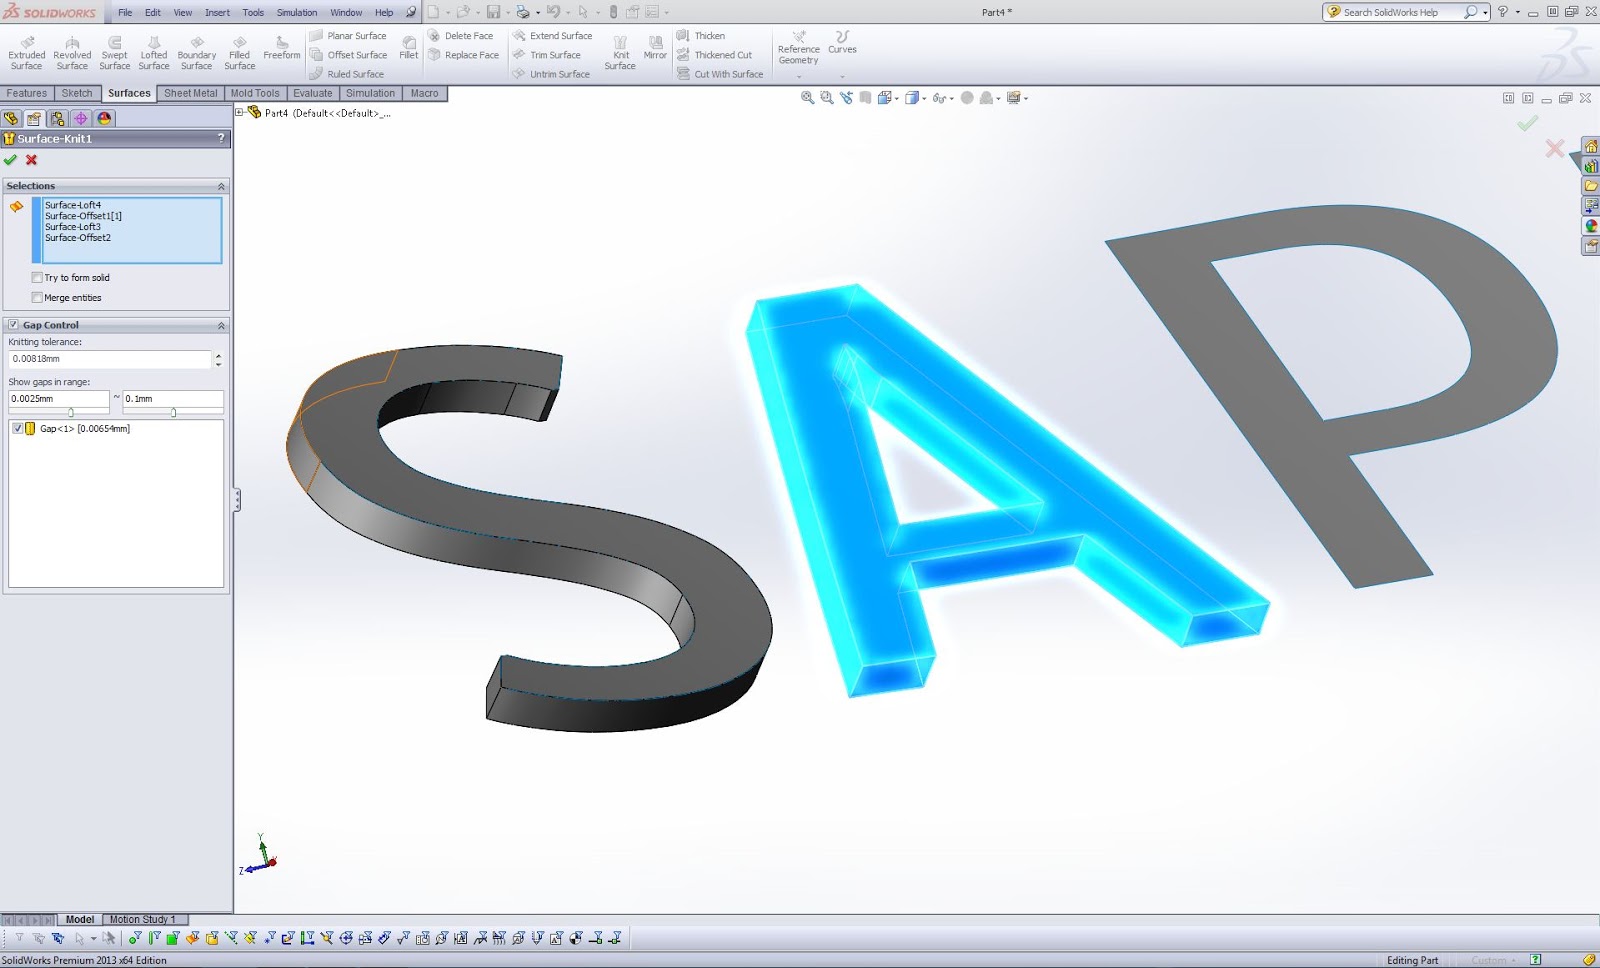Activate the Lofted Surface tool
The image size is (1600, 968).
click(x=154, y=54)
